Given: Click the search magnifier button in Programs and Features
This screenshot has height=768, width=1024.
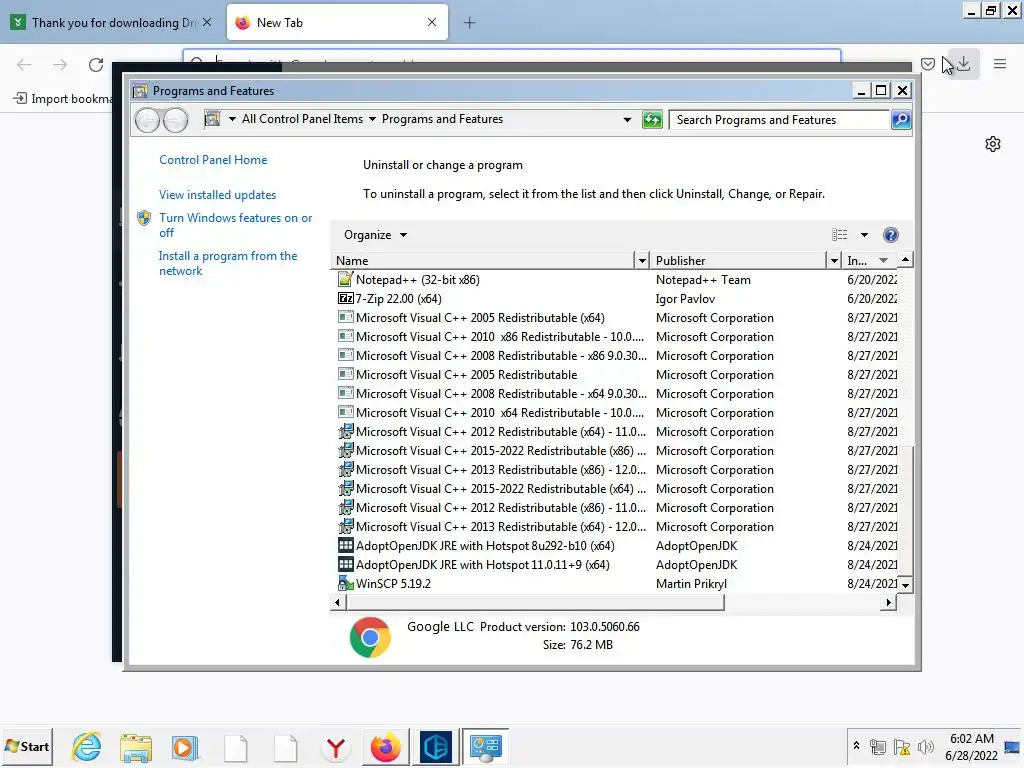Looking at the screenshot, I should pyautogui.click(x=901, y=120).
